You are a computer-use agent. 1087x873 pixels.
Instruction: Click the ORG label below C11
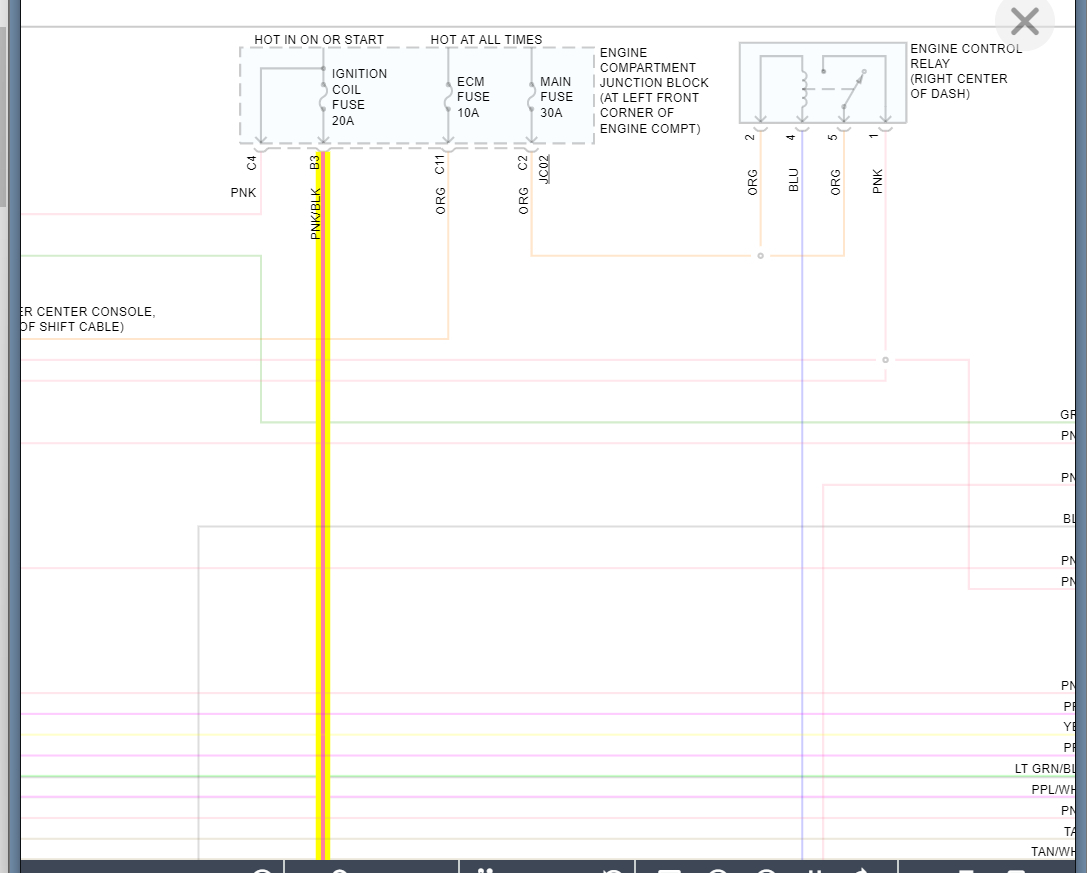pos(440,201)
